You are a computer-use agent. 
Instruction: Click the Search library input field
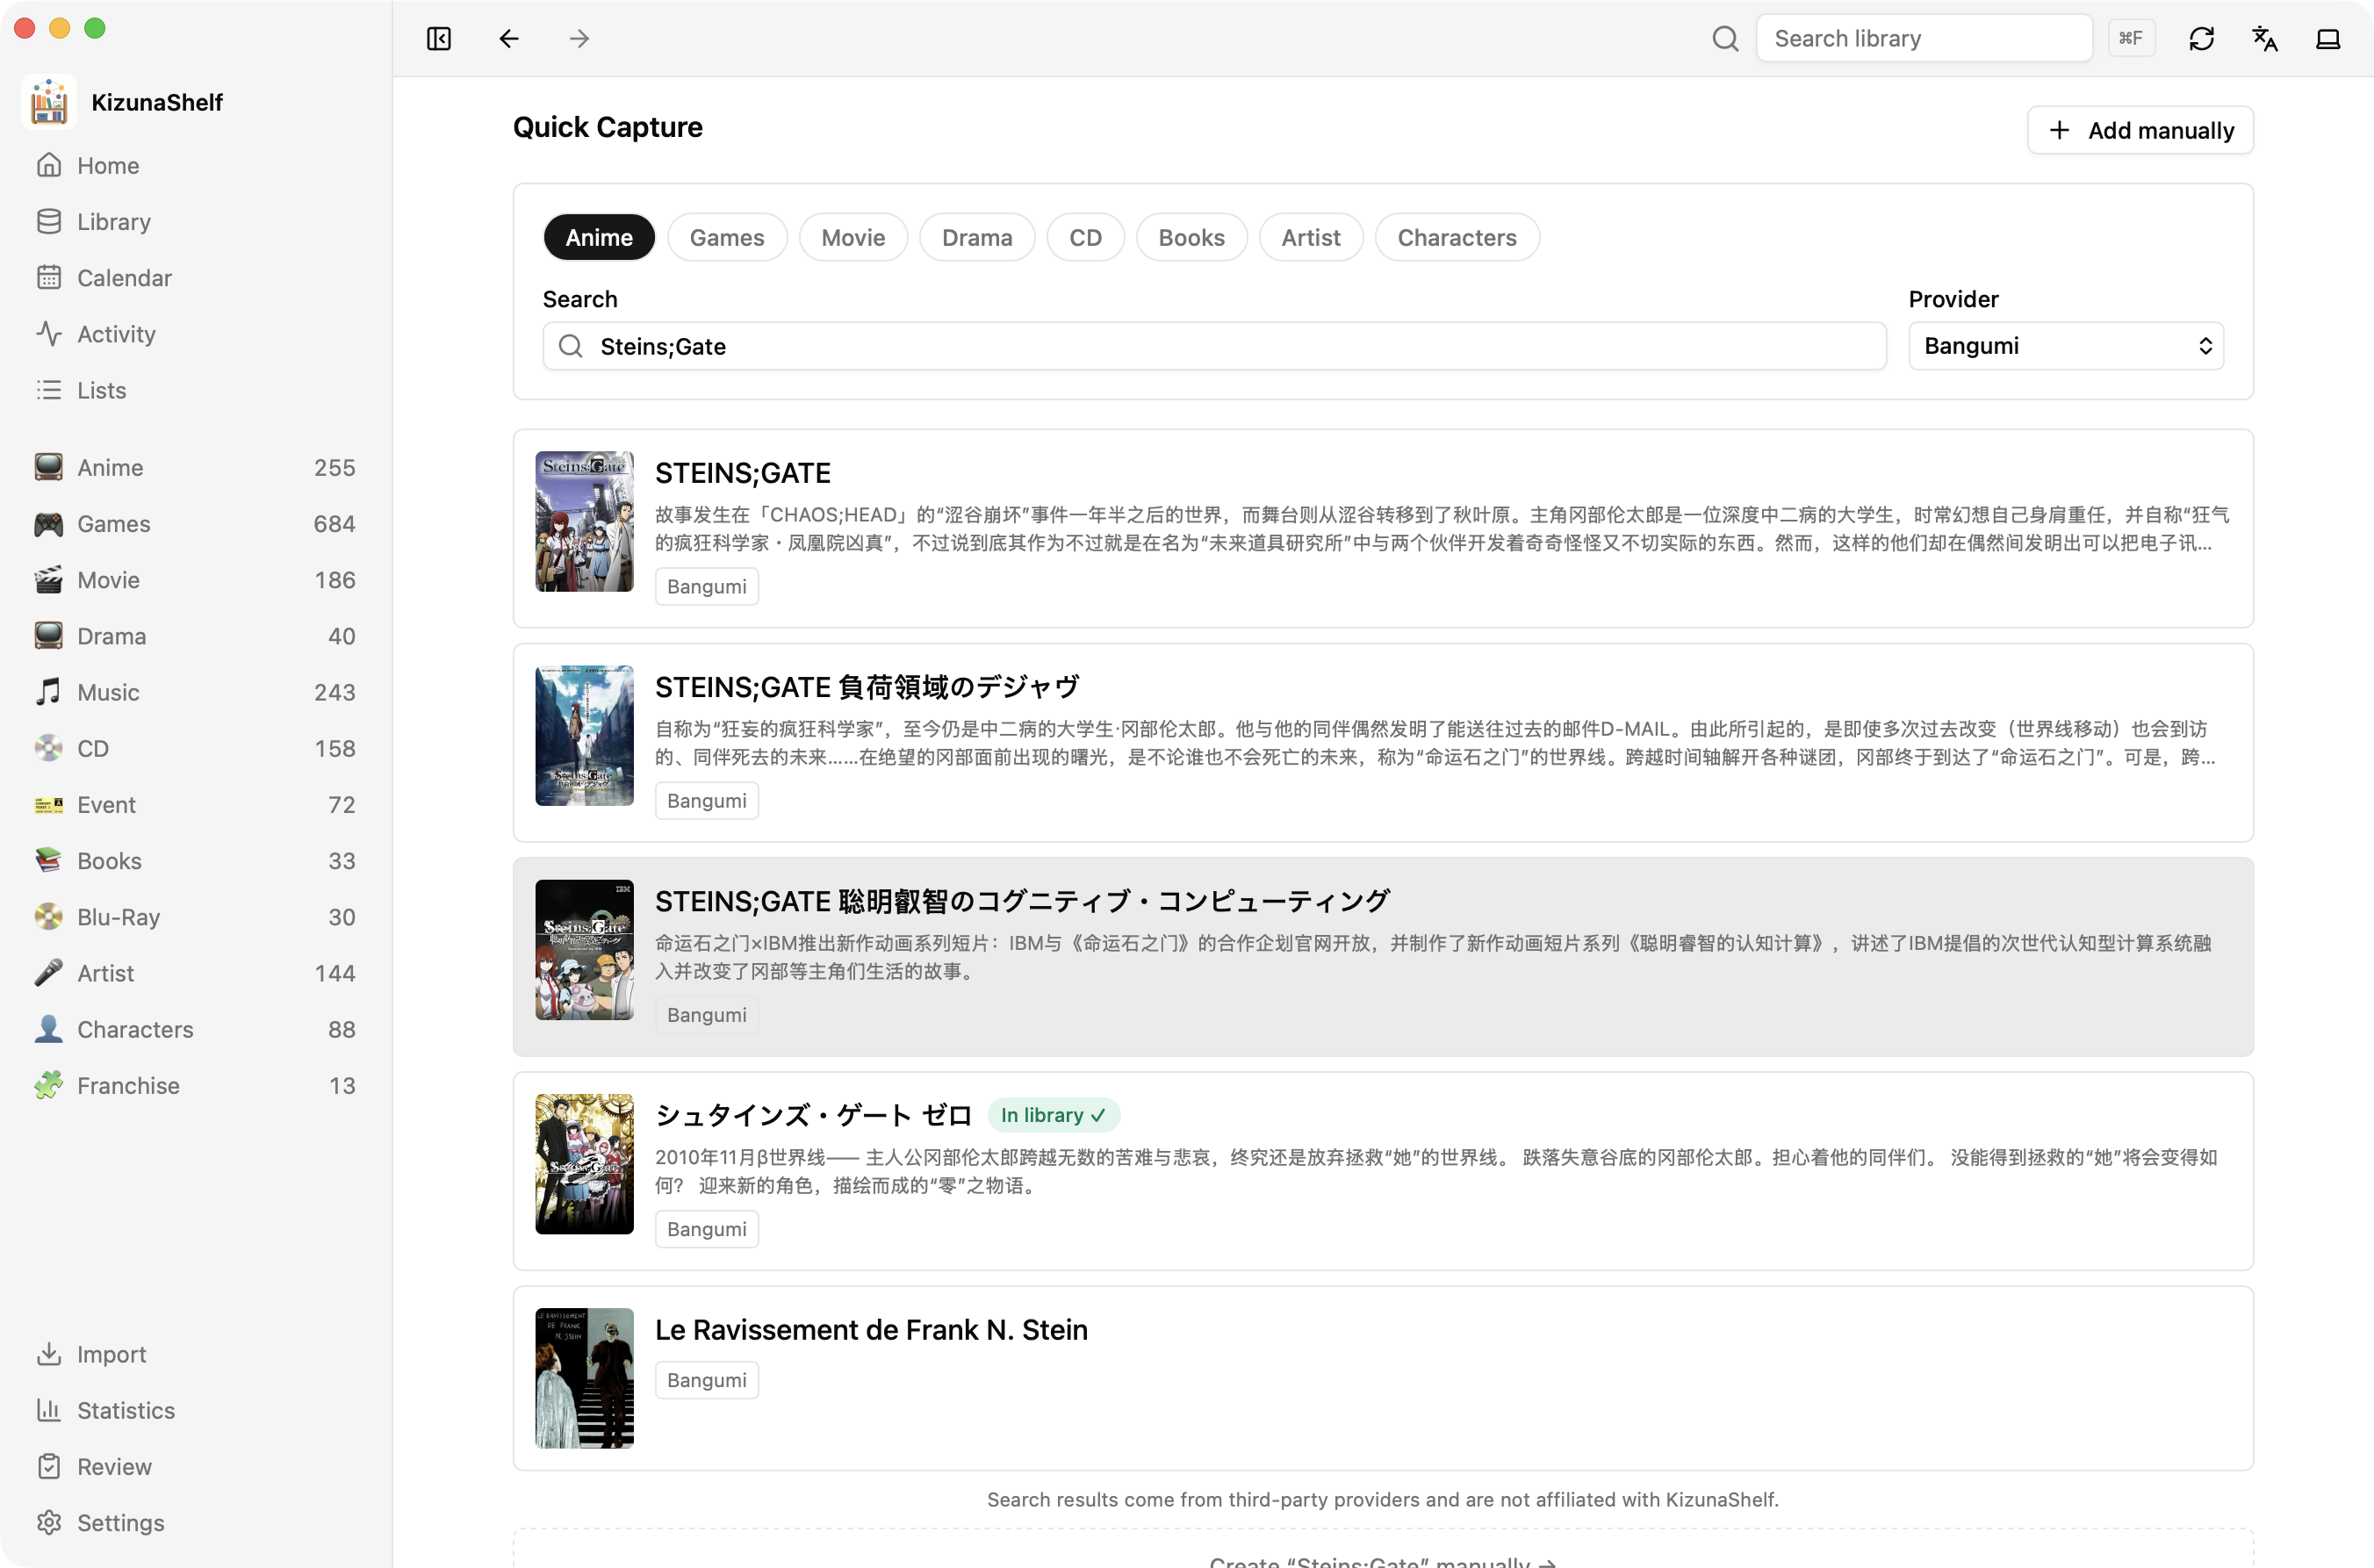point(1924,38)
